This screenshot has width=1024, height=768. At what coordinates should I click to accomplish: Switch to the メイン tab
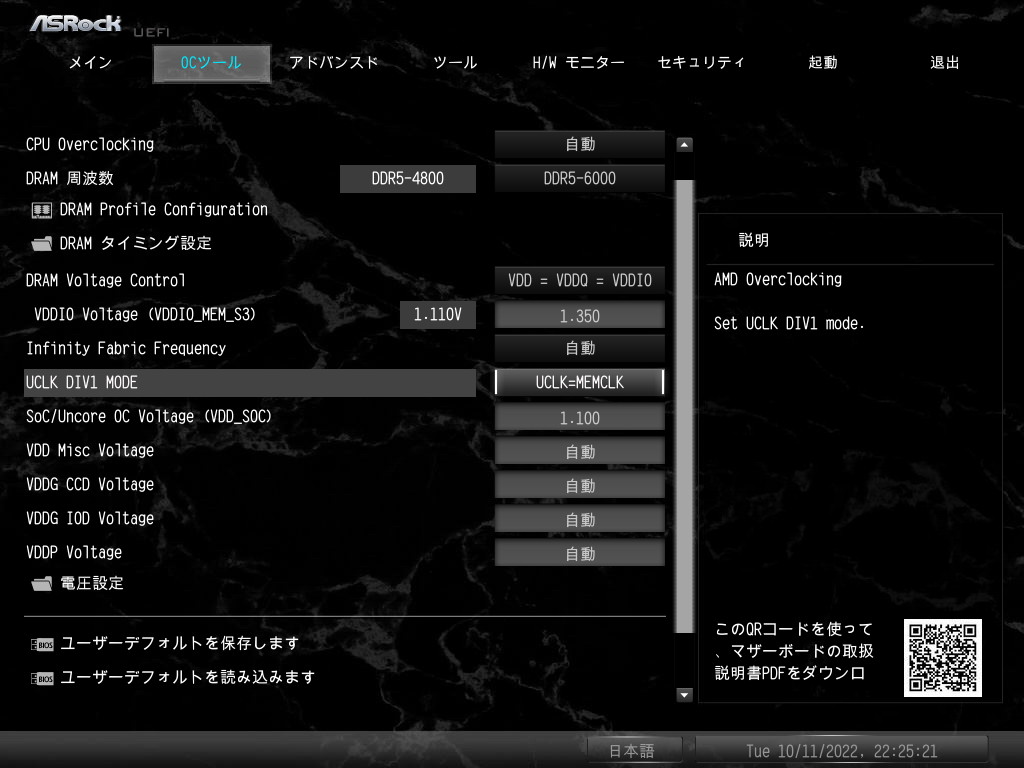91,63
